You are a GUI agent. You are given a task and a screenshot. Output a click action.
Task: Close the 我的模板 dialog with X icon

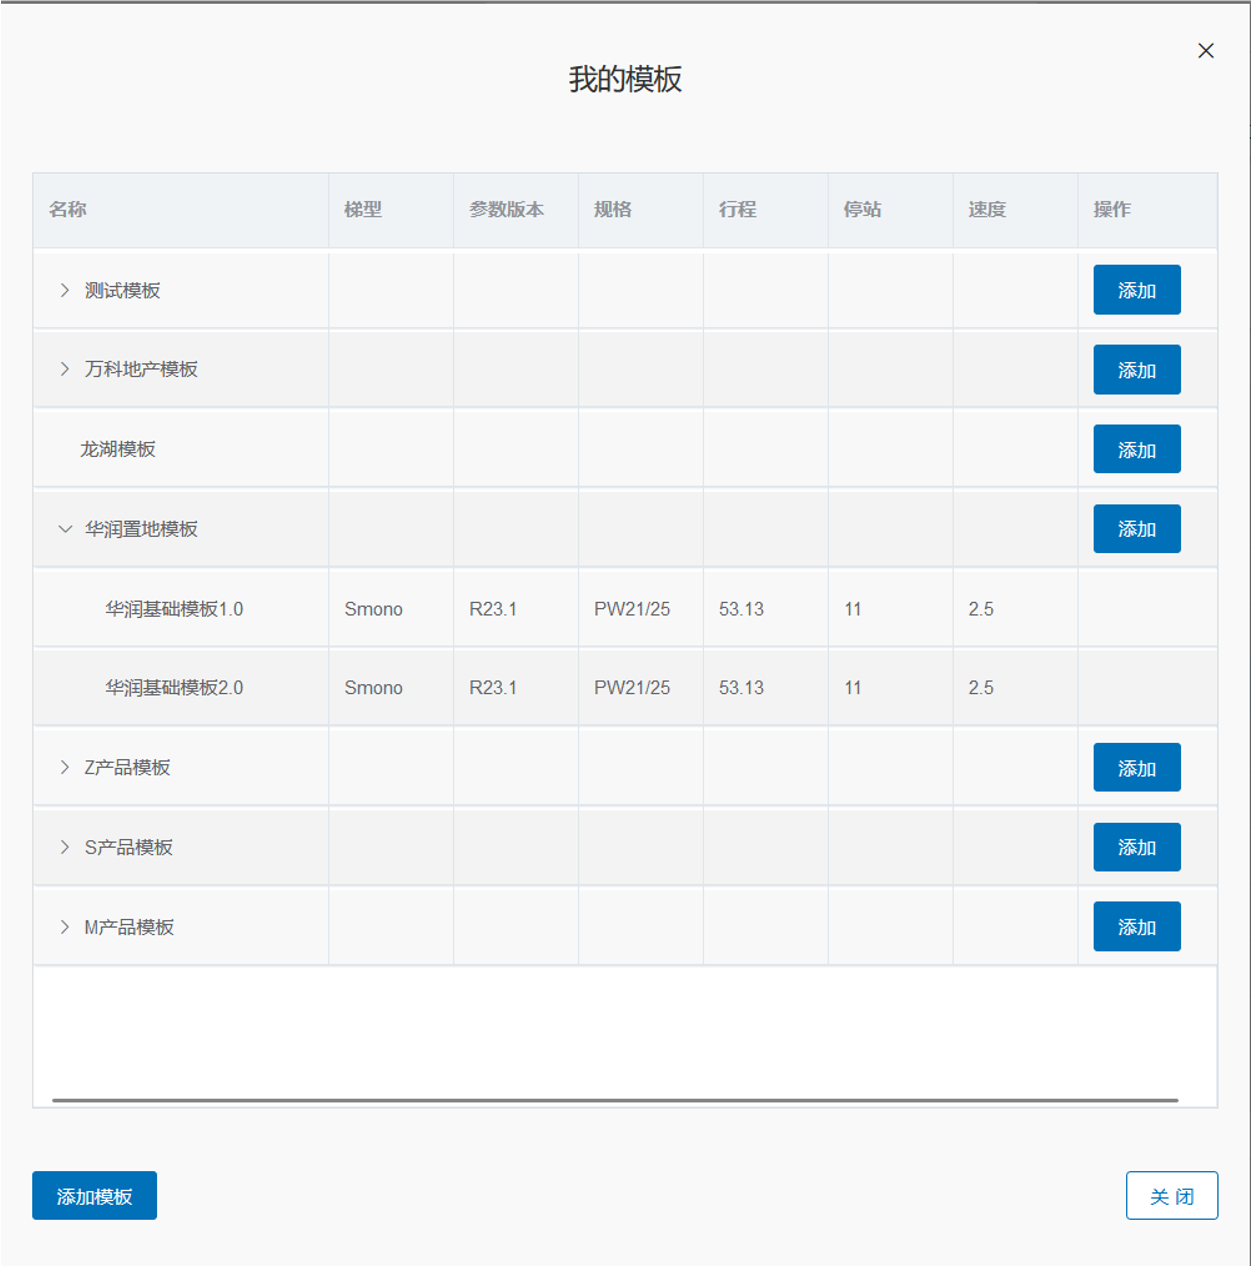tap(1206, 51)
